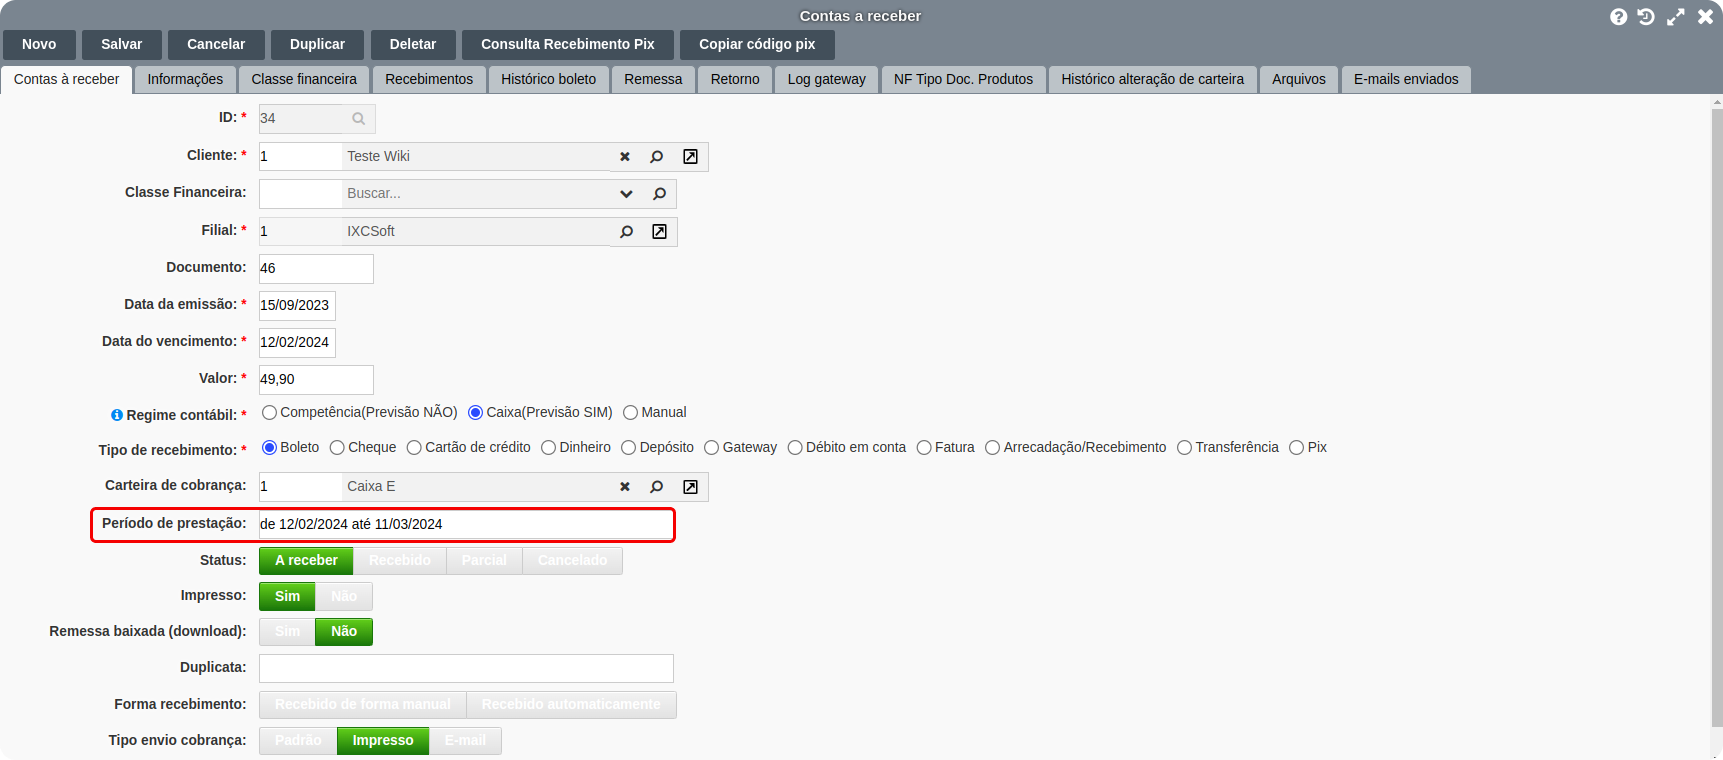Image resolution: width=1723 pixels, height=760 pixels.
Task: Open the Retorno tab
Action: [735, 79]
